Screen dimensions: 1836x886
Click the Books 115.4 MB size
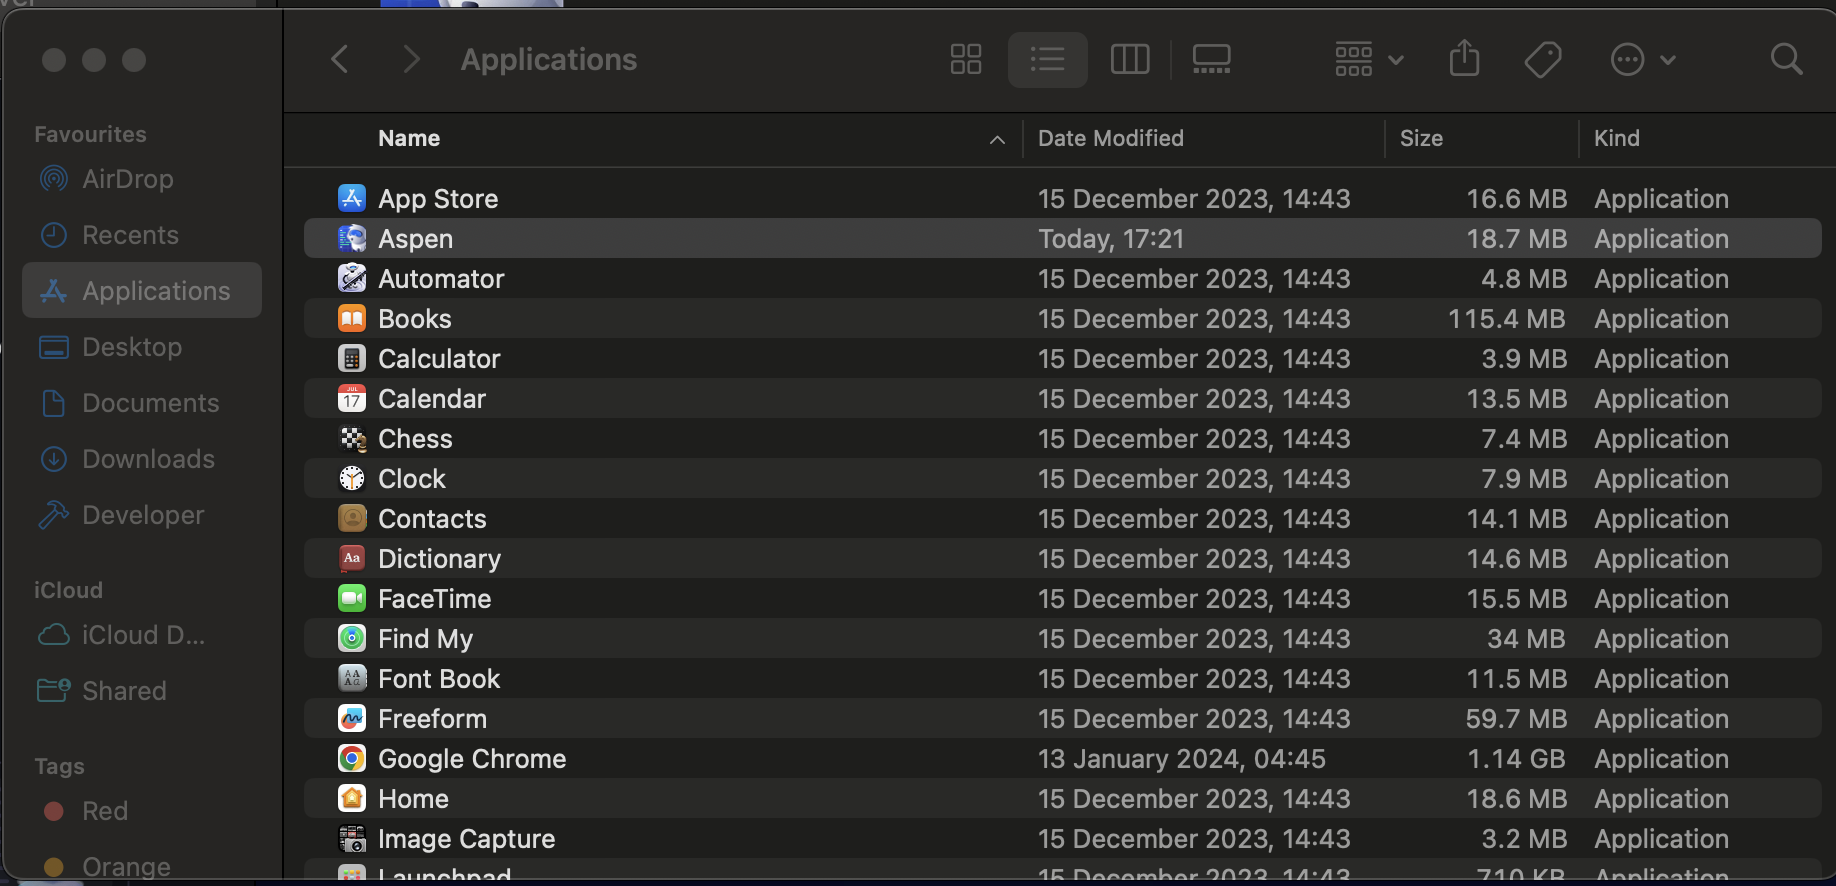(x=1507, y=319)
